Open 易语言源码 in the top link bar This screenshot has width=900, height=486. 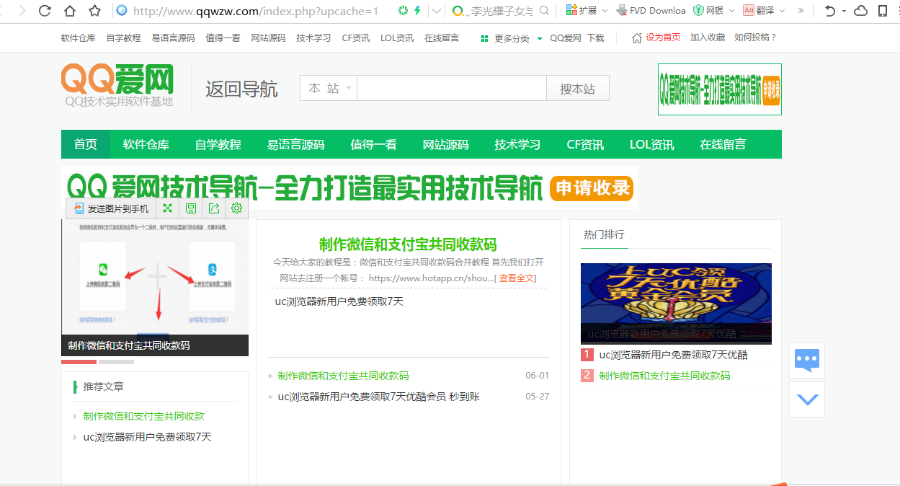click(173, 38)
